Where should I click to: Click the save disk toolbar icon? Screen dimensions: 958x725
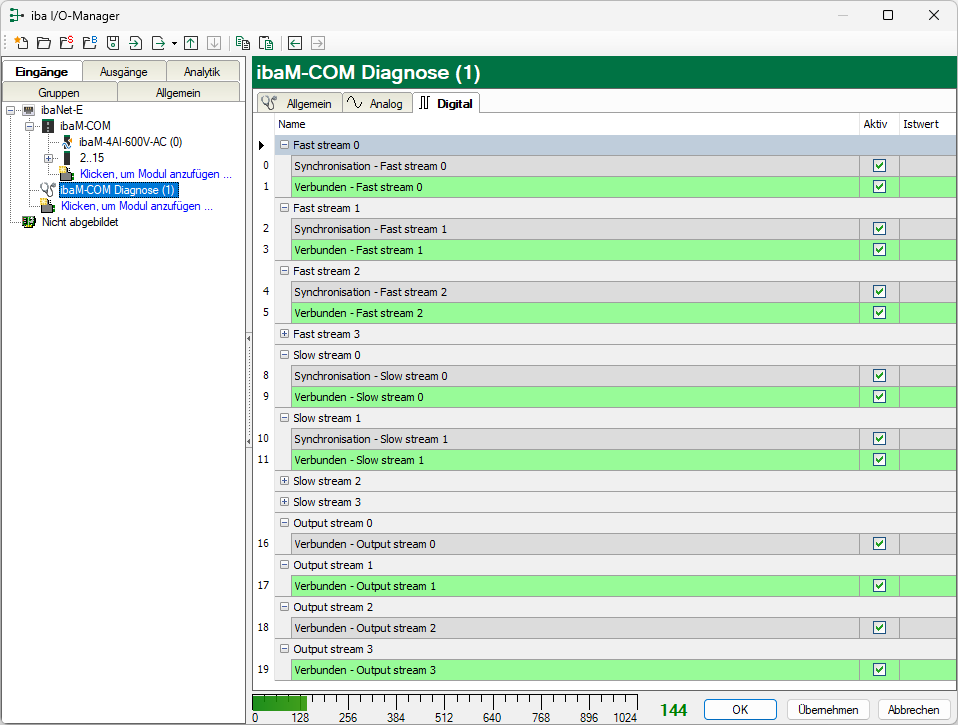coord(113,43)
